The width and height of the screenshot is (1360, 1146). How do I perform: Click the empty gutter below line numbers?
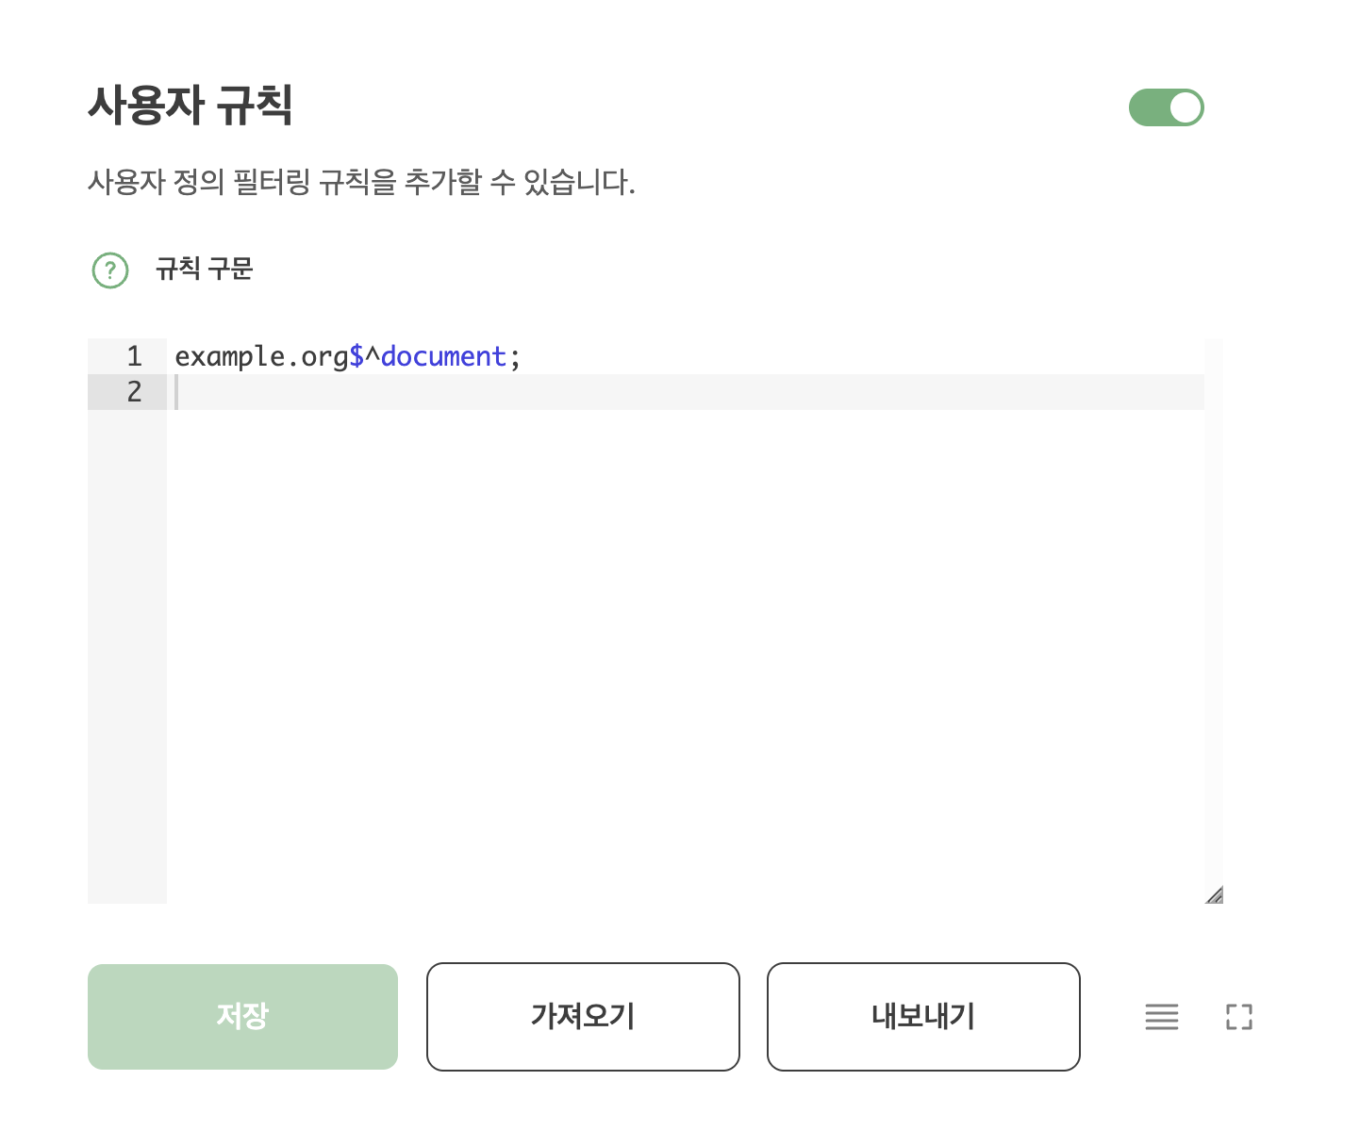(x=127, y=656)
